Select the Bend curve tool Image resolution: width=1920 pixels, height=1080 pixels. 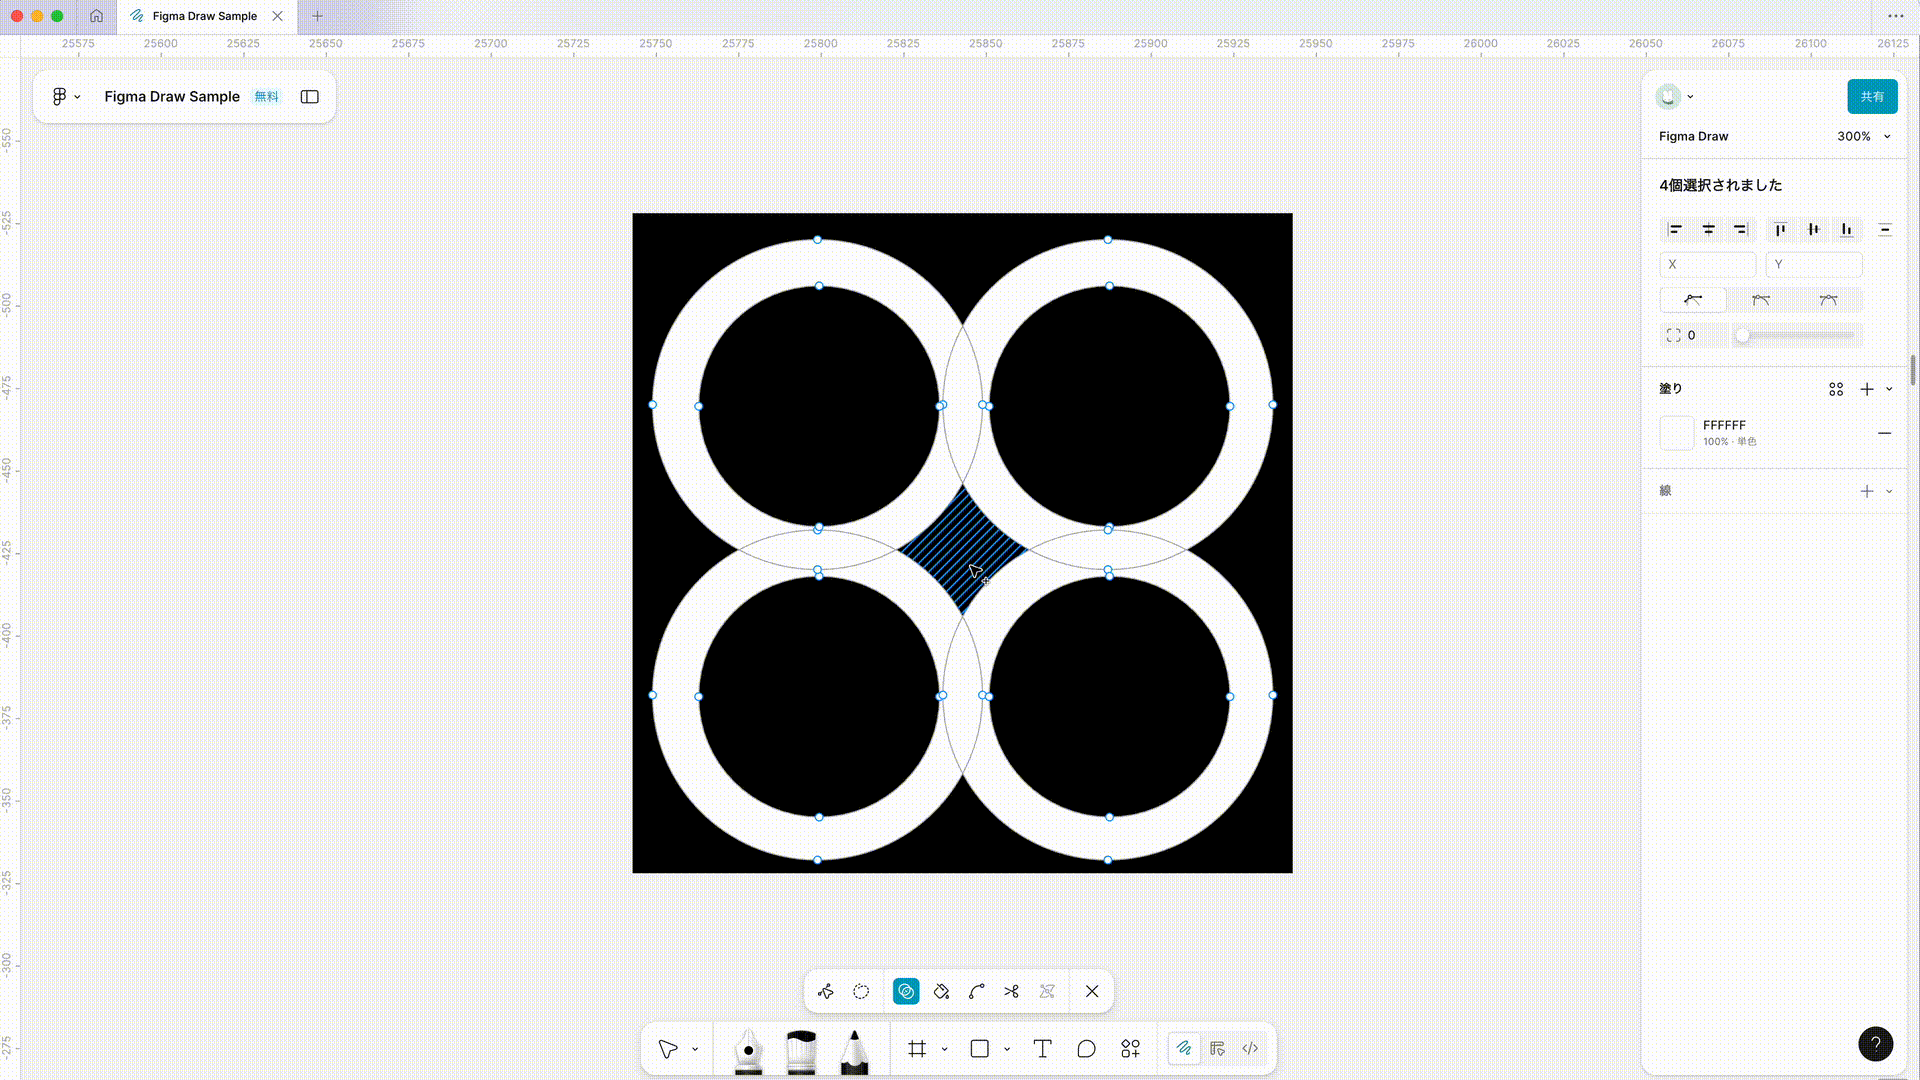tap(977, 991)
